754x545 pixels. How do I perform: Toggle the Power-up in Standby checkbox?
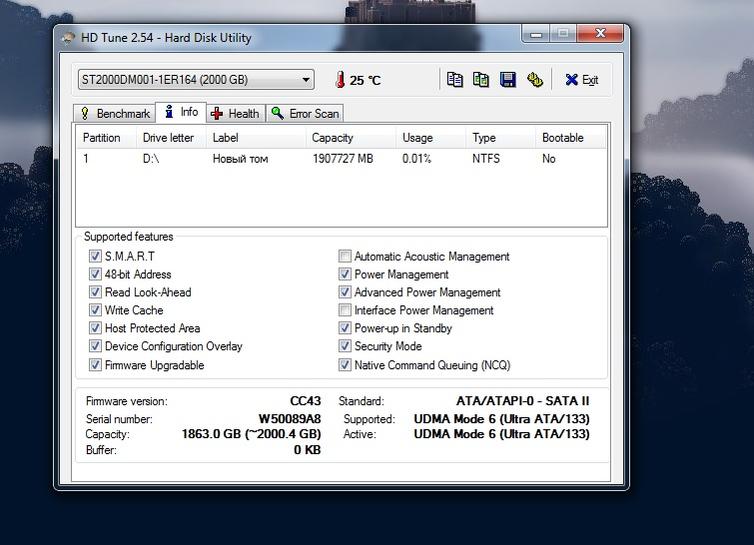345,328
